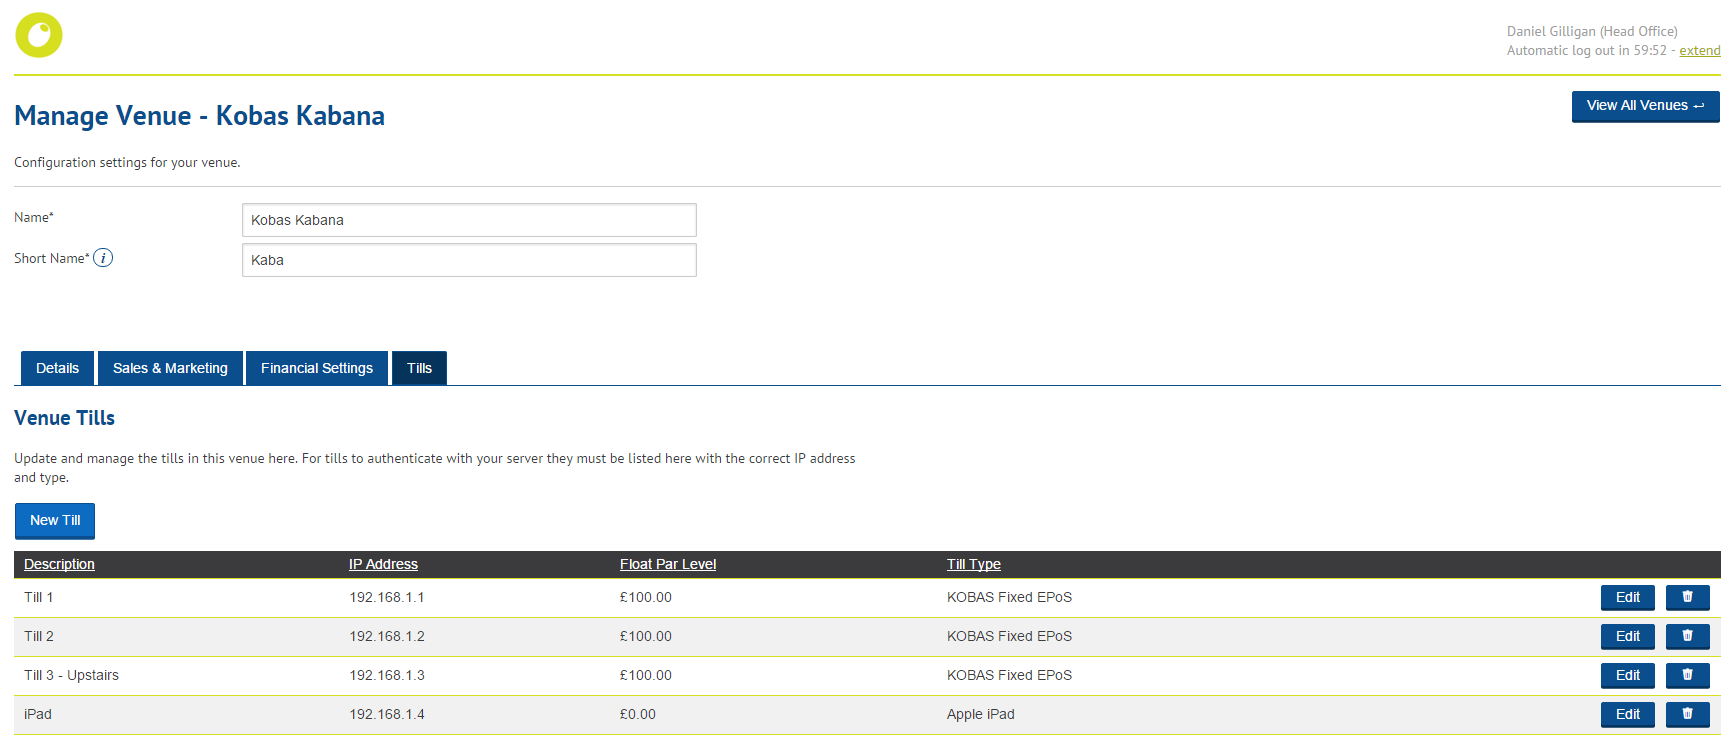
Task: Click into the Short Name field
Action: (468, 260)
